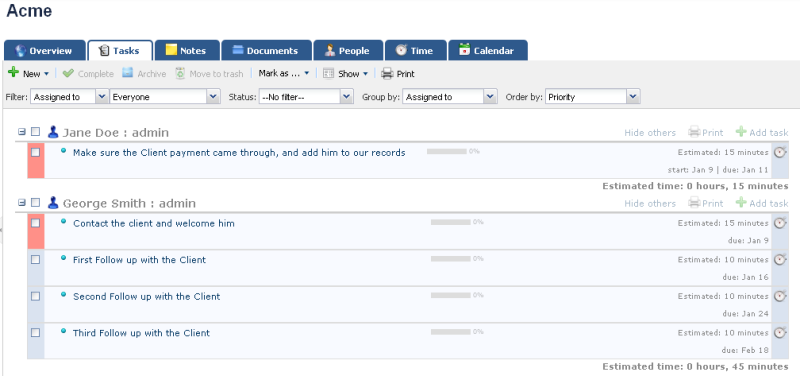Click the Print printer icon in toolbar
Screen dimensions: 800x376
click(x=387, y=73)
